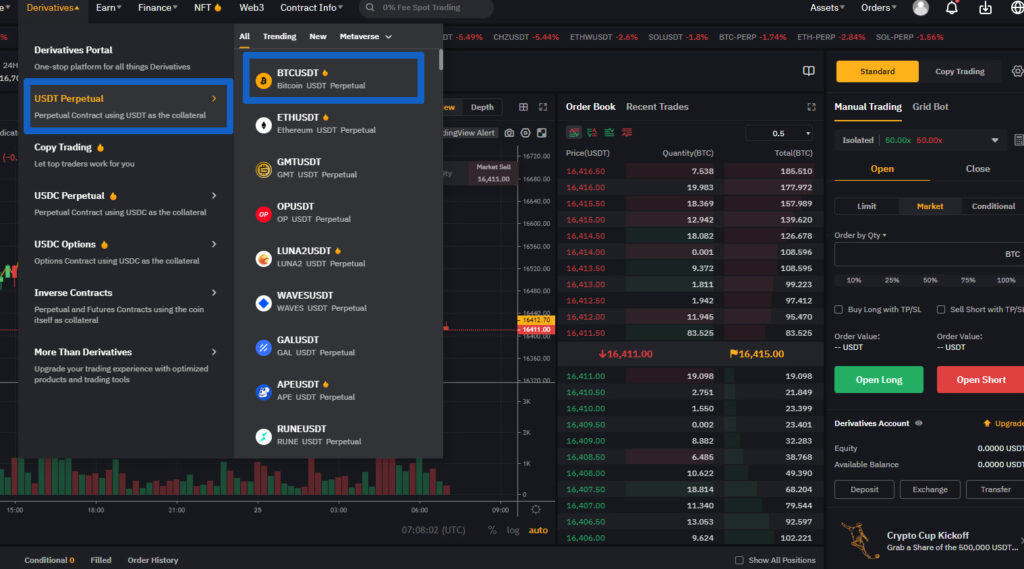Open the notifications bell
The height and width of the screenshot is (569, 1024).
(x=952, y=8)
